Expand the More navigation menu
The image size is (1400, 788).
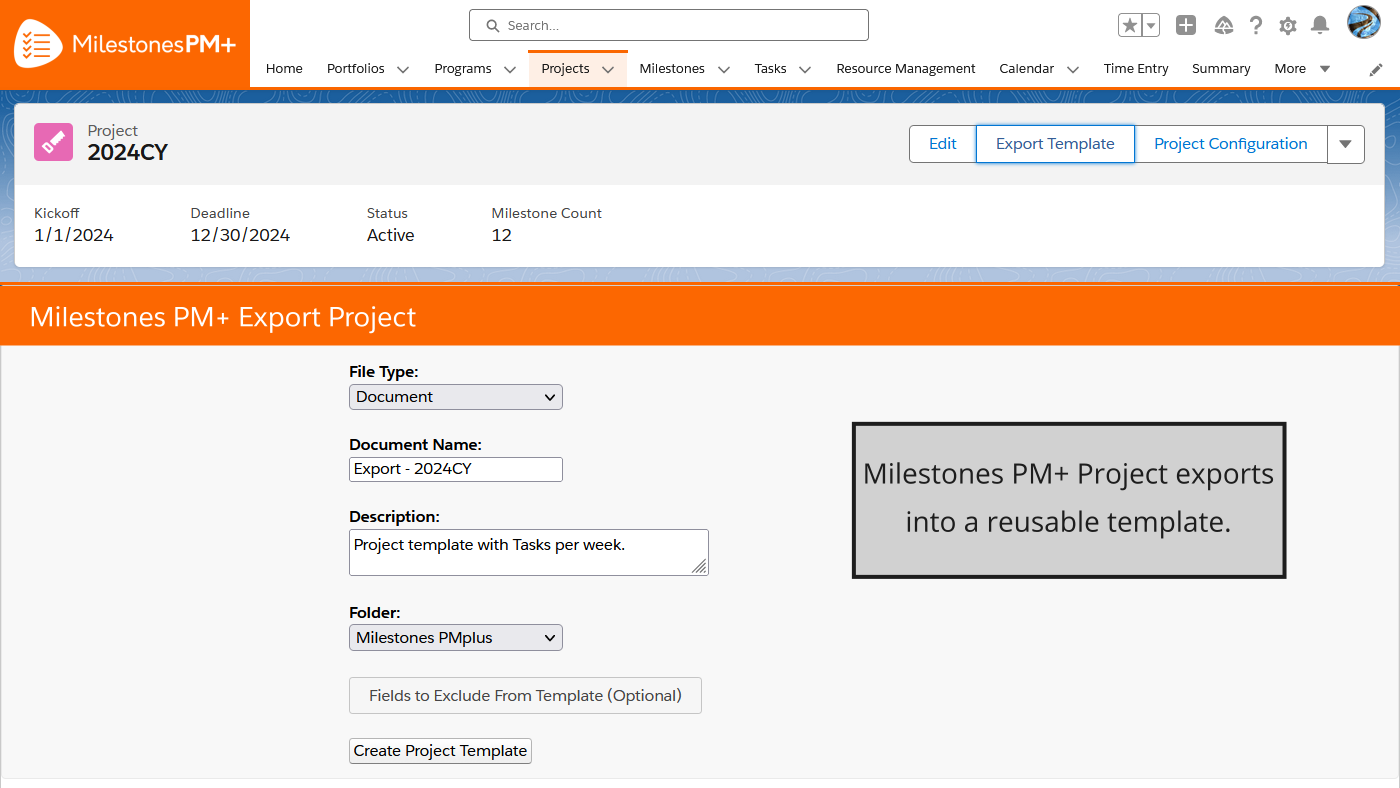(1302, 69)
